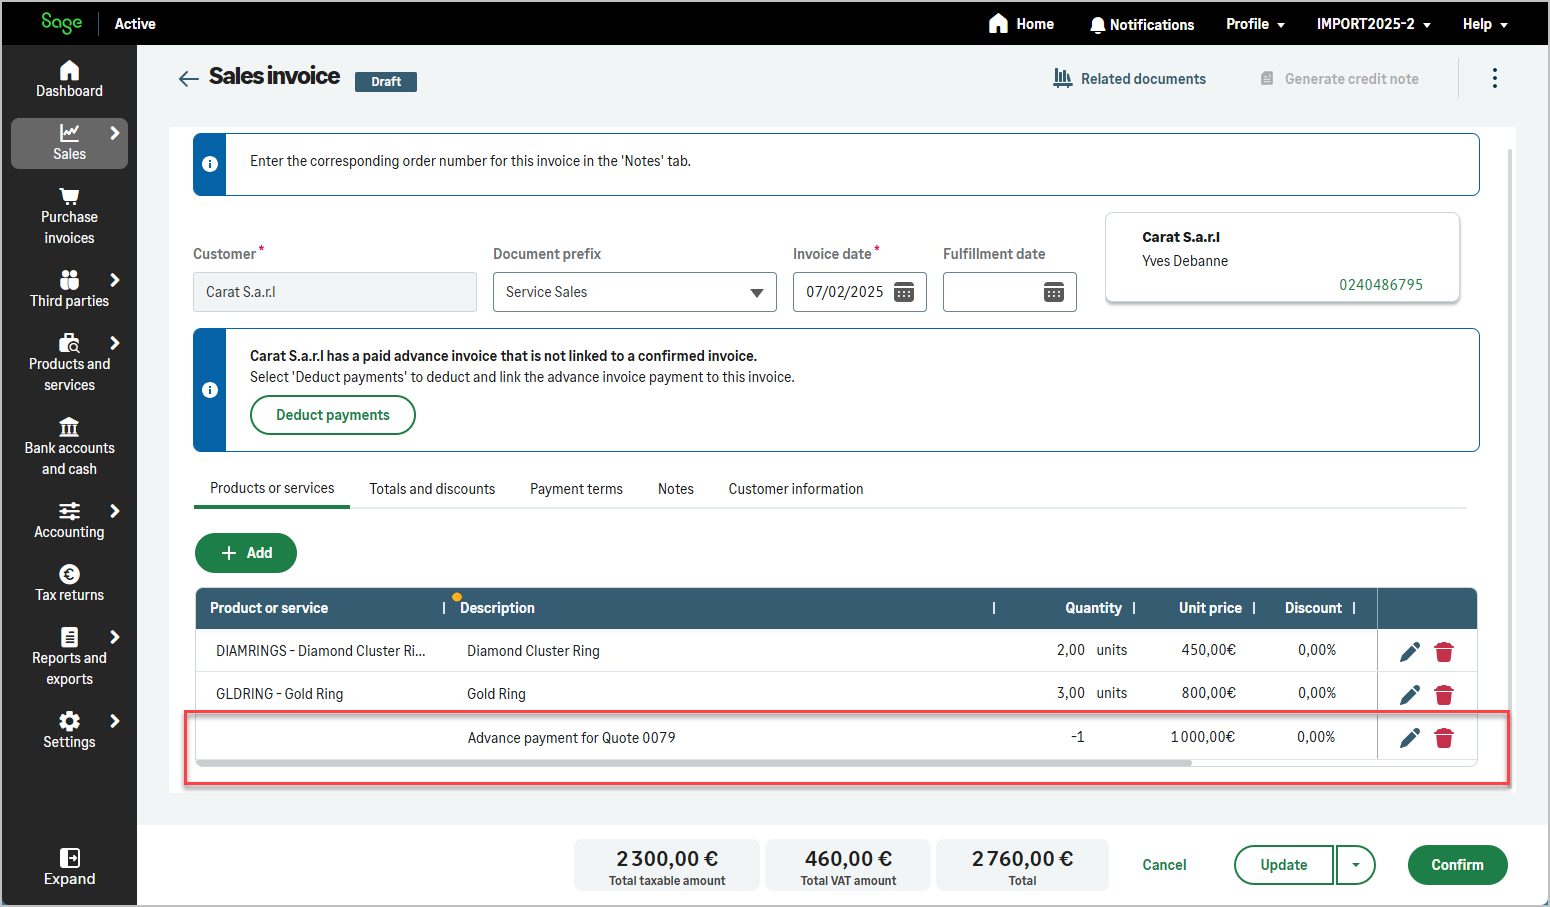Open Invoice date calendar picker

click(x=903, y=292)
